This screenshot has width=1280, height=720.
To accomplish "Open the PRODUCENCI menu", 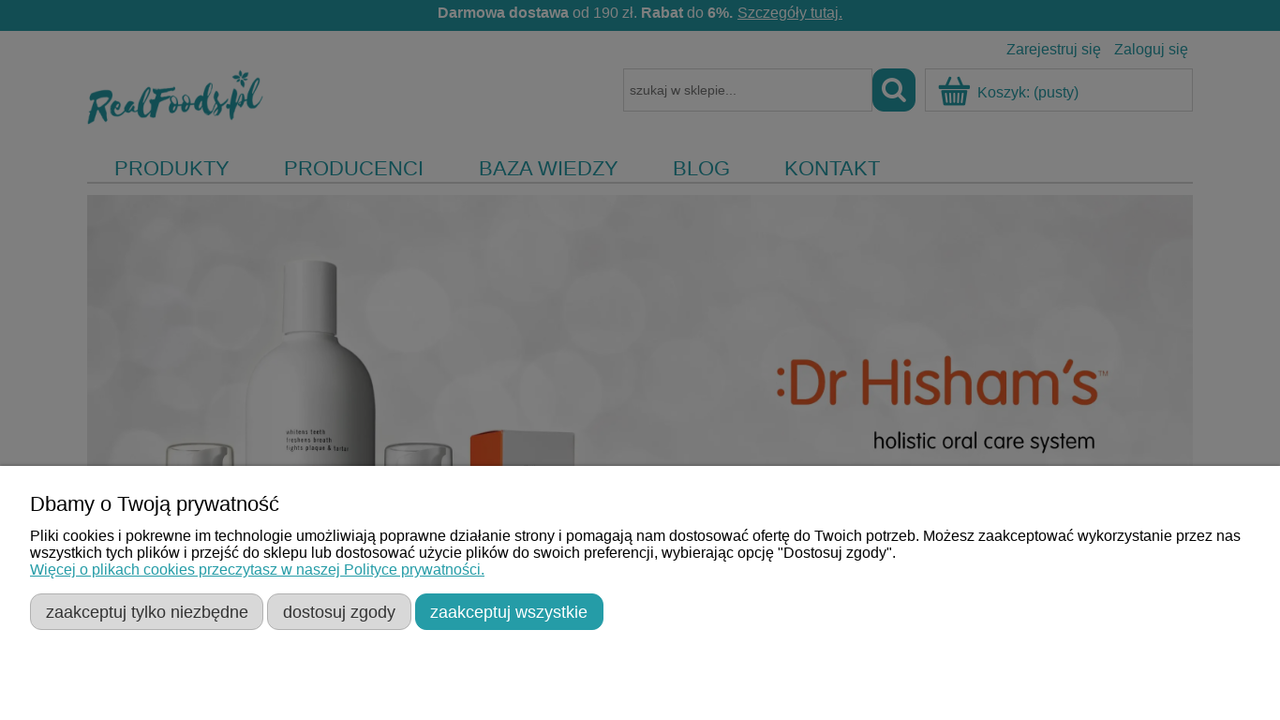I will (x=354, y=168).
